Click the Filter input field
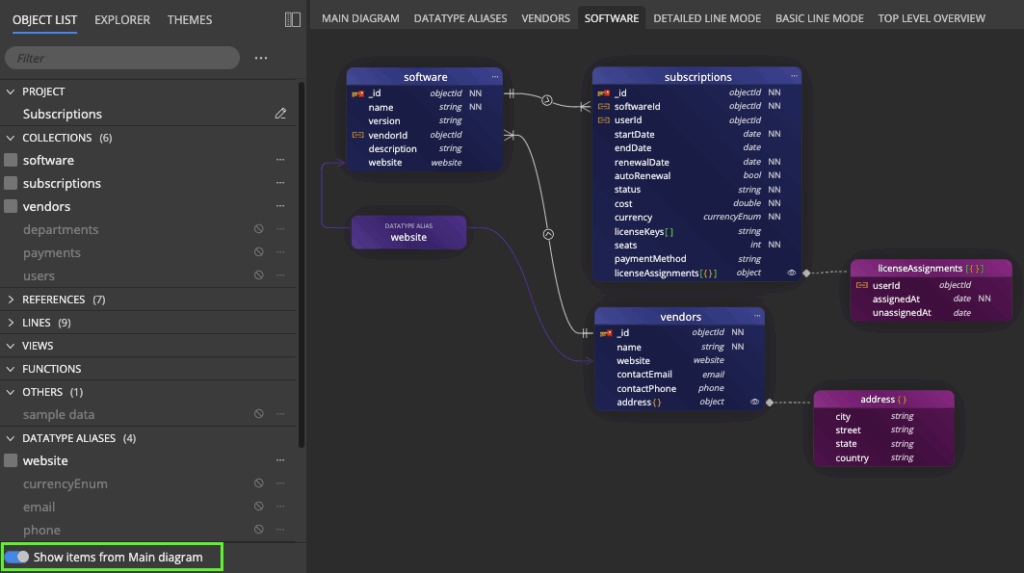Screen dimensions: 1024x573 click(x=122, y=58)
